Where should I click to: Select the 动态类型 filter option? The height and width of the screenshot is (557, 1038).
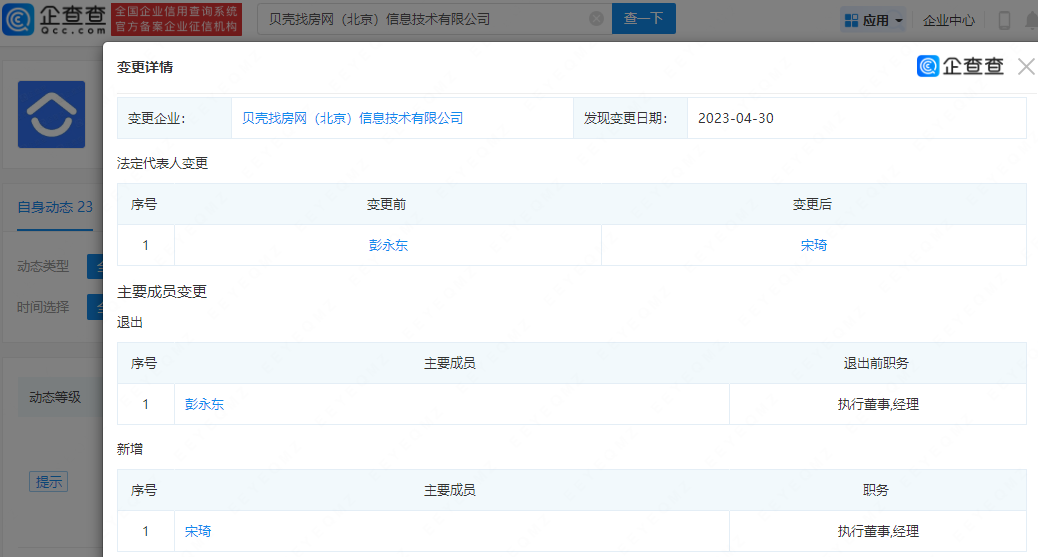95,266
